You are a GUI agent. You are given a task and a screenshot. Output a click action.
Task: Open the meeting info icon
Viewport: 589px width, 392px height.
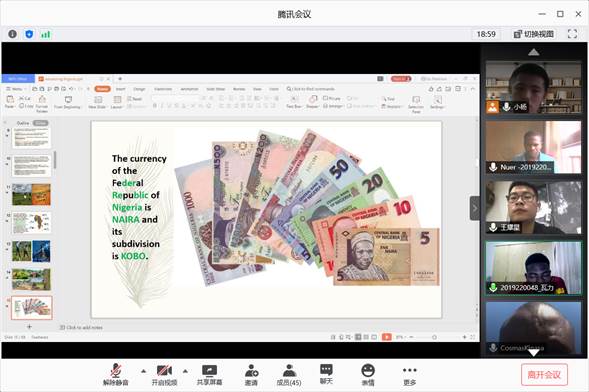point(12,34)
